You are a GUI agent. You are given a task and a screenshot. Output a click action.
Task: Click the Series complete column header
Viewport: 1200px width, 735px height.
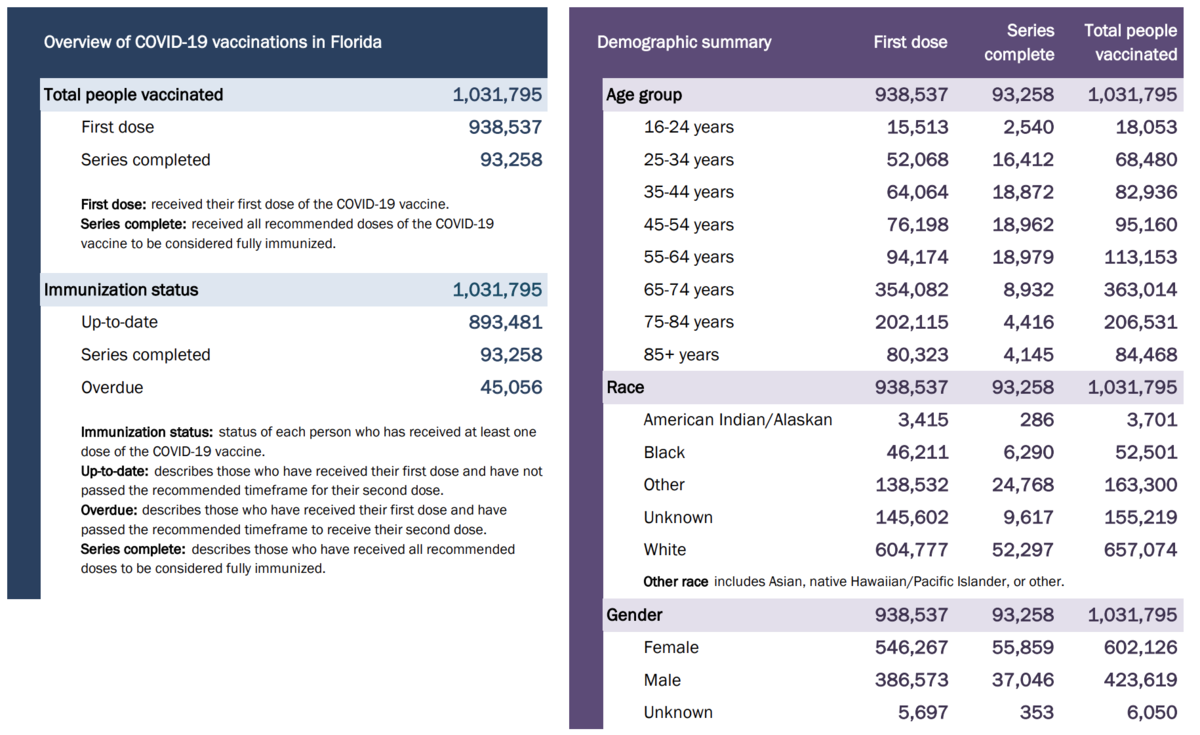[x=1019, y=43]
